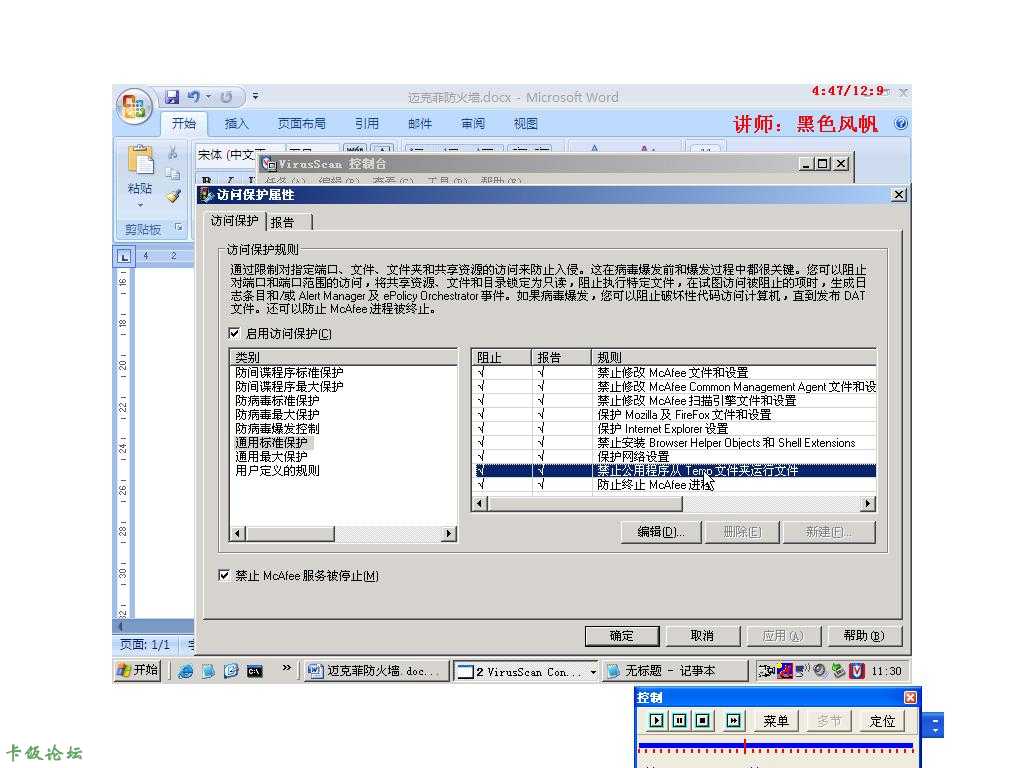This screenshot has width=1024, height=768.
Task: Toggle 启用访问保护 checkbox
Action: click(234, 333)
